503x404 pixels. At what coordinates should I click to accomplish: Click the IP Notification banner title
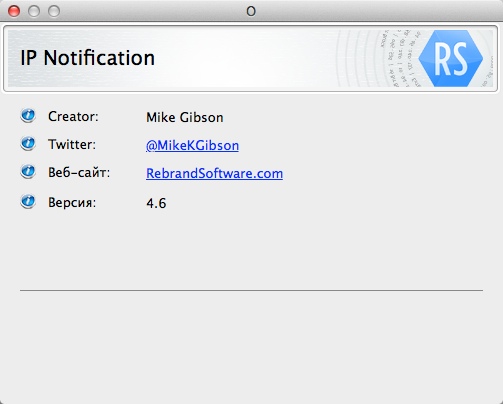coord(87,58)
